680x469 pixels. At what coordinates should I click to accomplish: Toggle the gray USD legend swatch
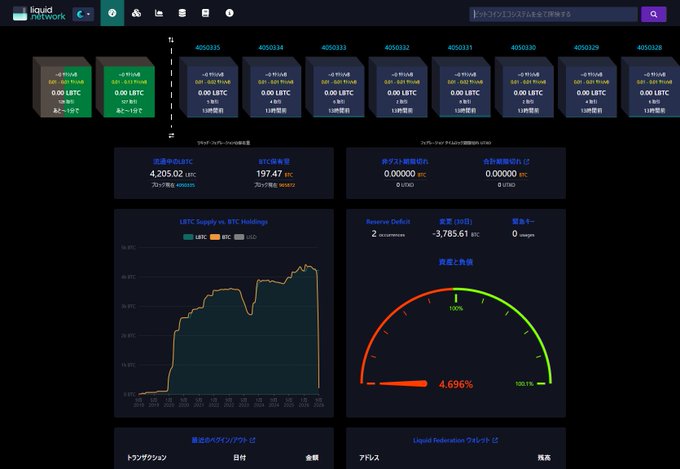[239, 237]
